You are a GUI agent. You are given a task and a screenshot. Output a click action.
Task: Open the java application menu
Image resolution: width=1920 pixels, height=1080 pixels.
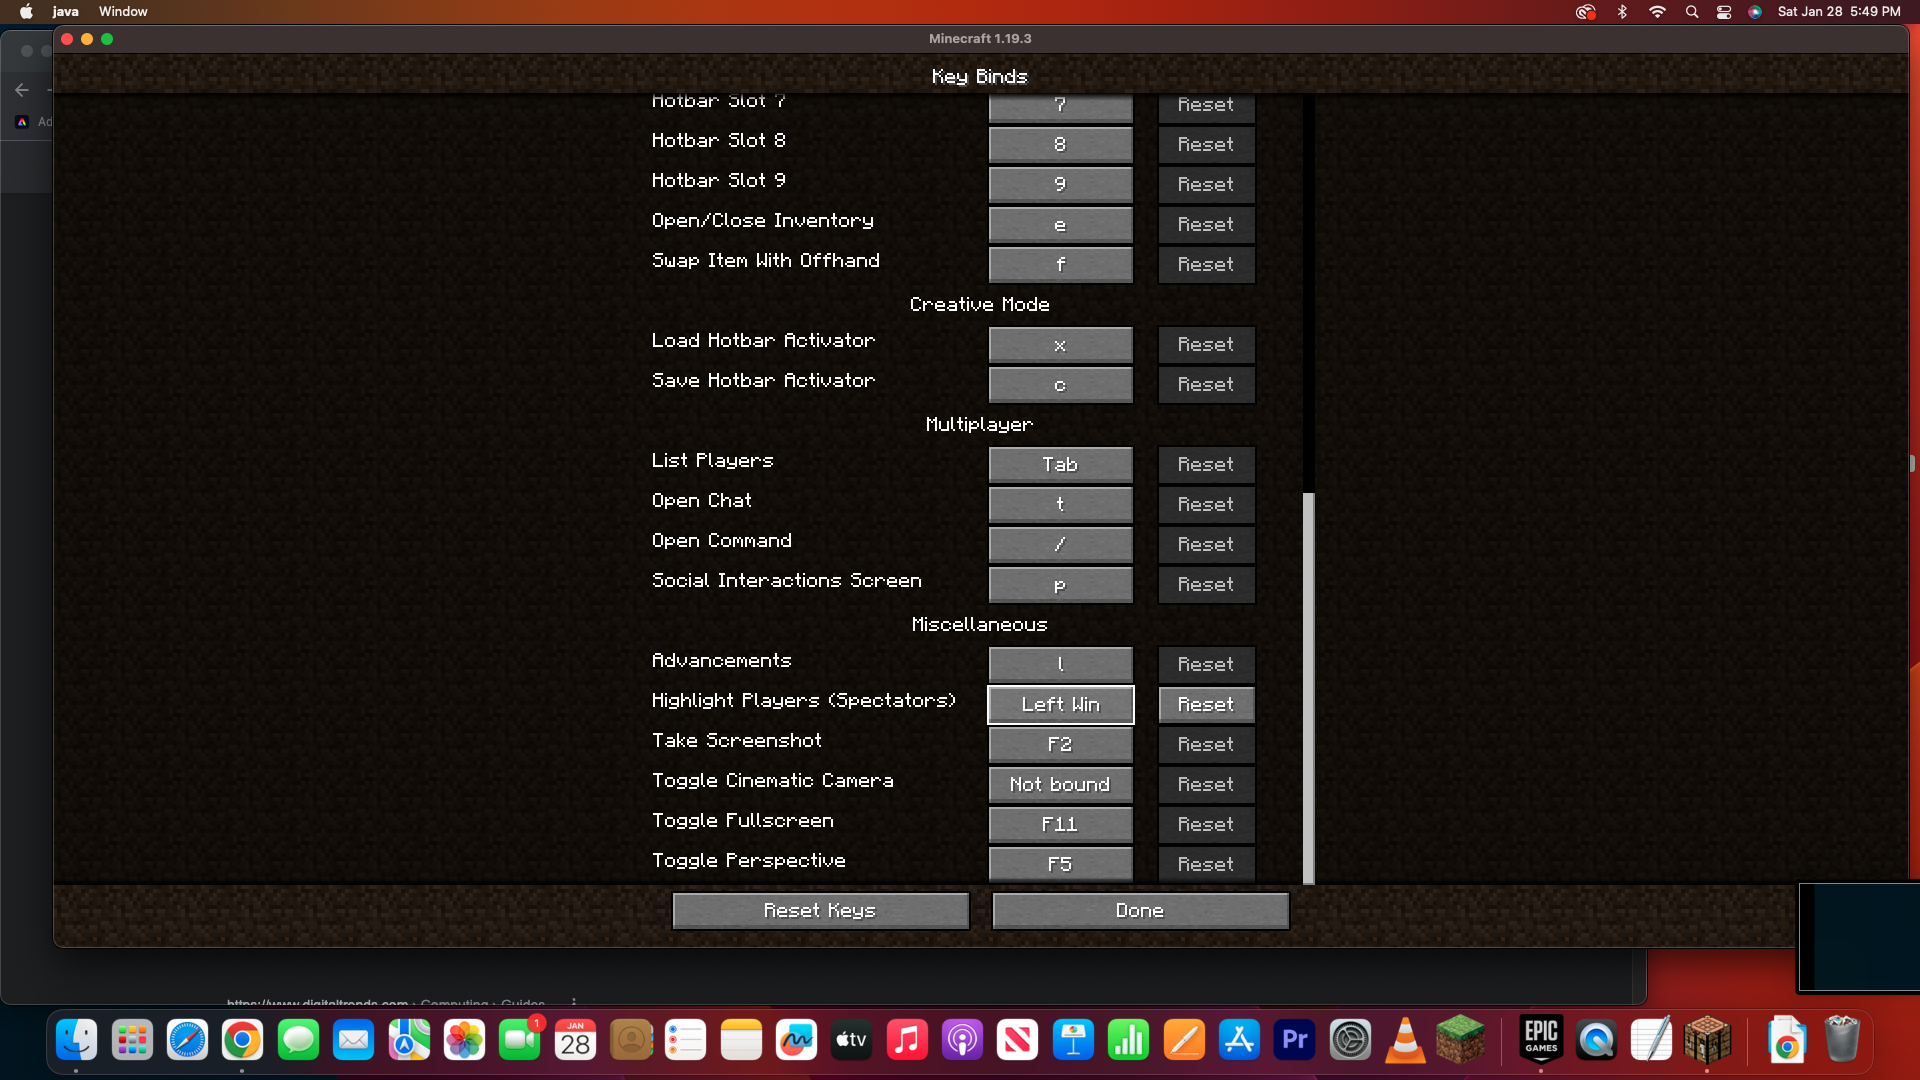click(66, 12)
